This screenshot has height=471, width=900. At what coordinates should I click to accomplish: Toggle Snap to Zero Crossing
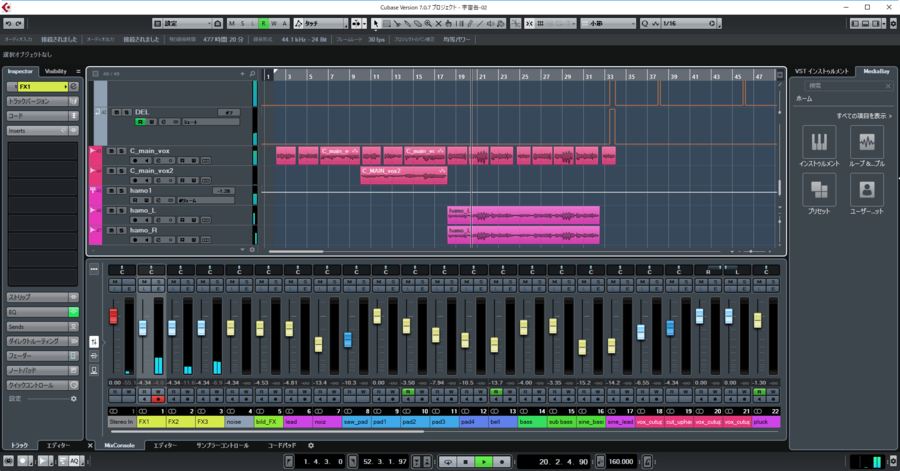(516, 24)
